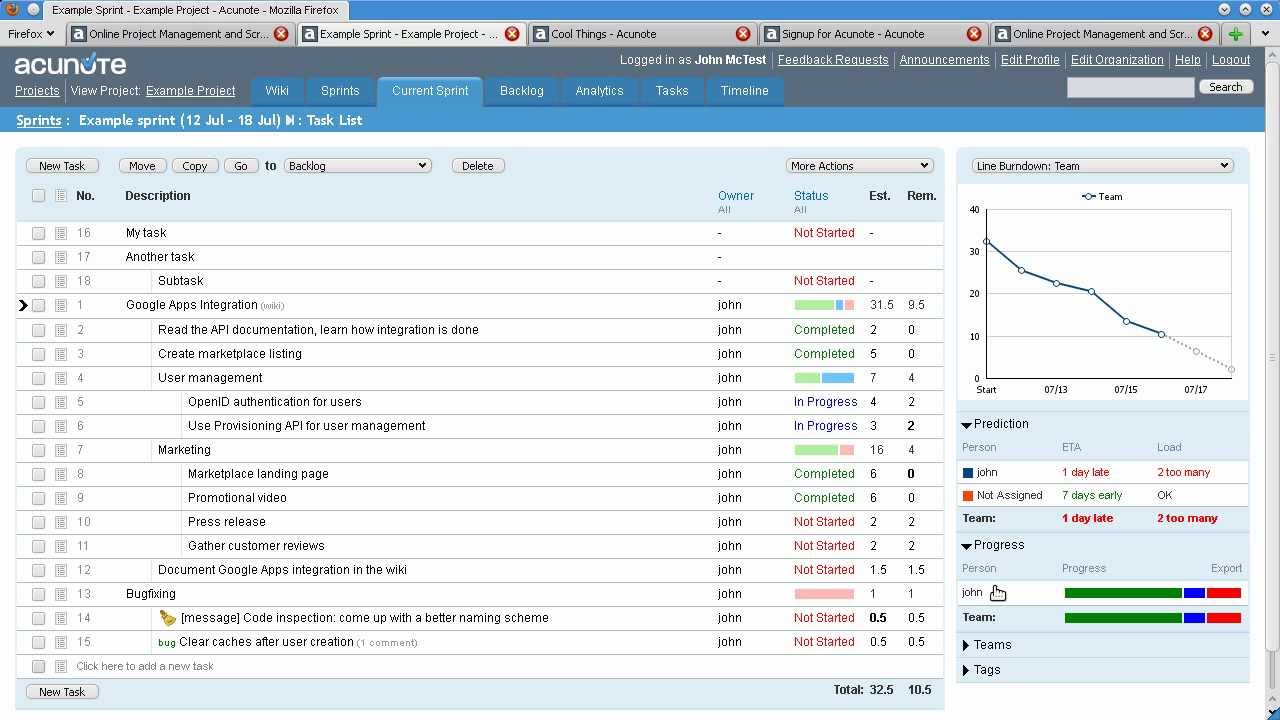The height and width of the screenshot is (720, 1280).
Task: Open details icon for task 16
Action: click(x=61, y=233)
